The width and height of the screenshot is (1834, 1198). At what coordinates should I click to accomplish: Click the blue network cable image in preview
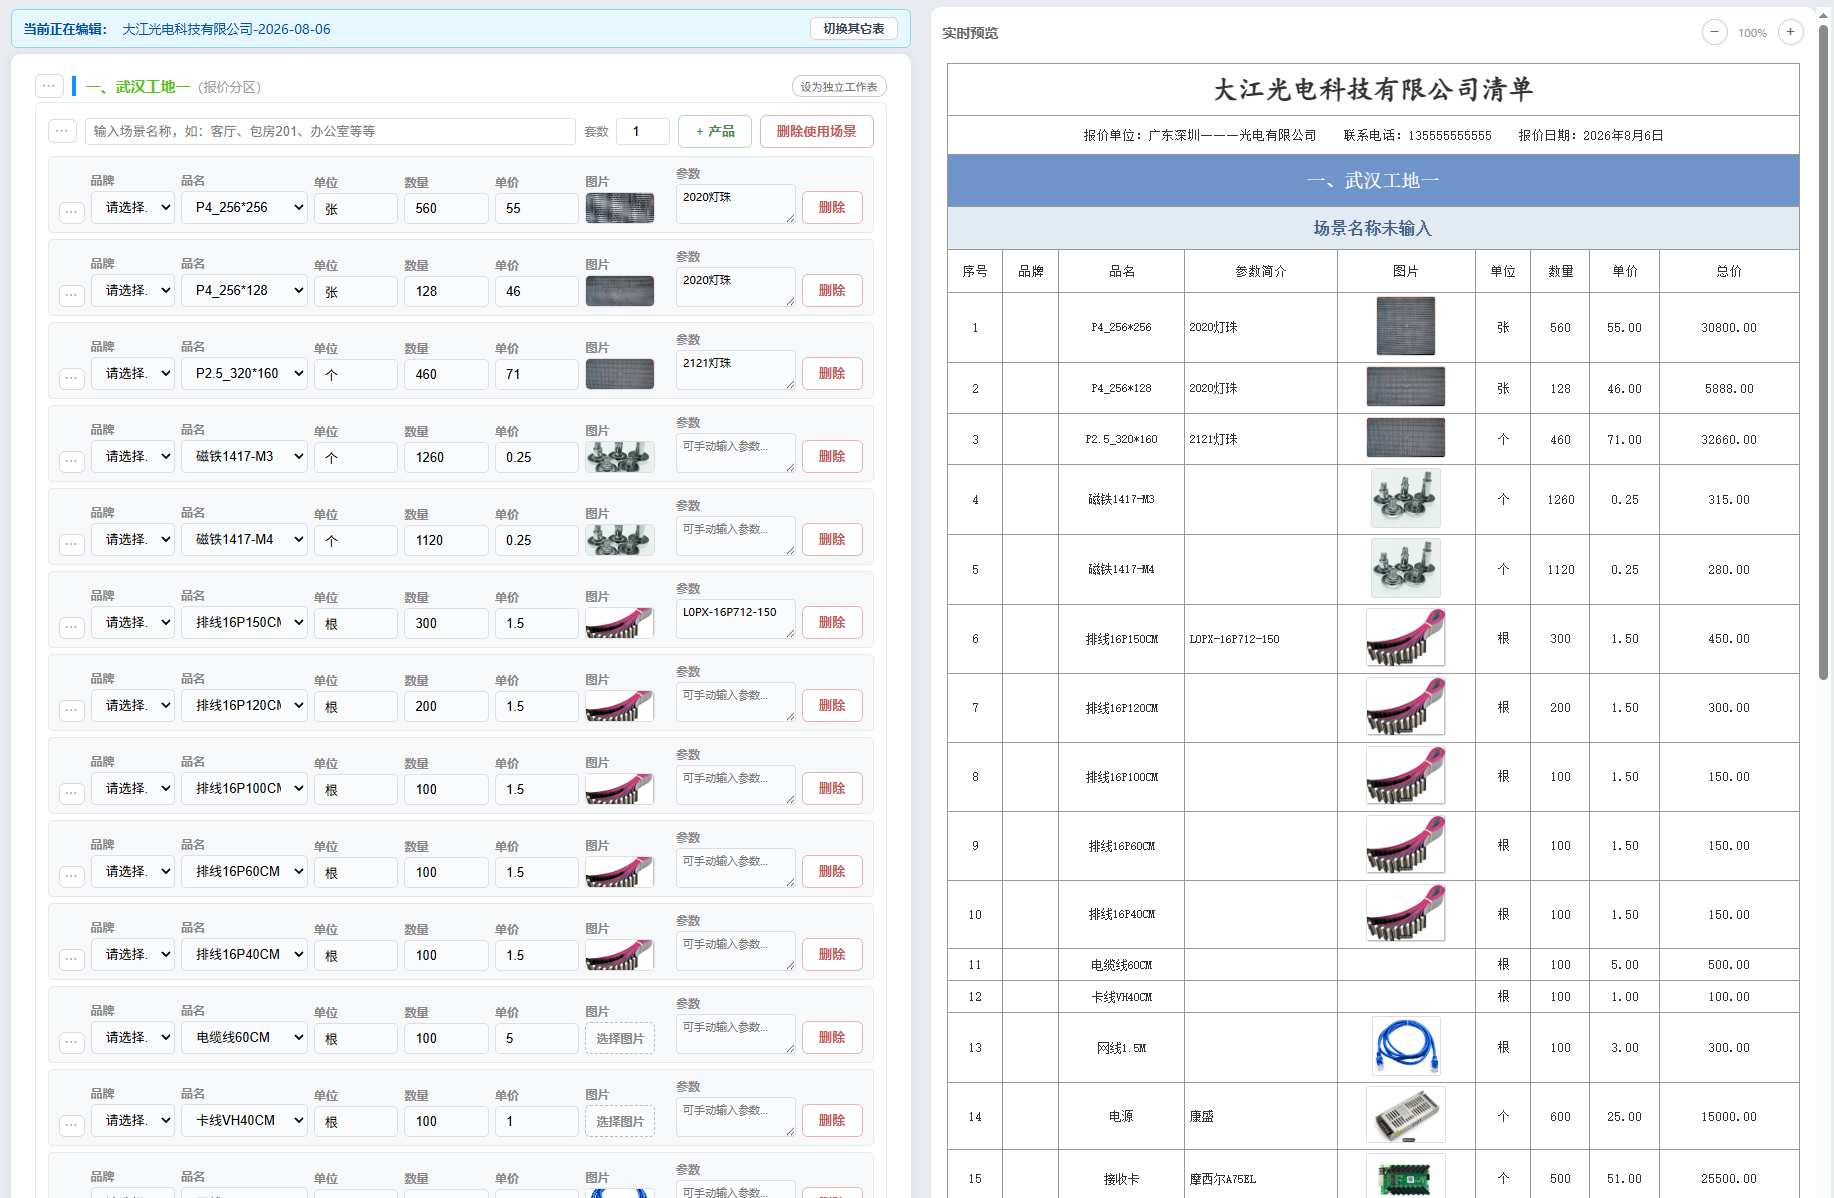[x=1406, y=1046]
